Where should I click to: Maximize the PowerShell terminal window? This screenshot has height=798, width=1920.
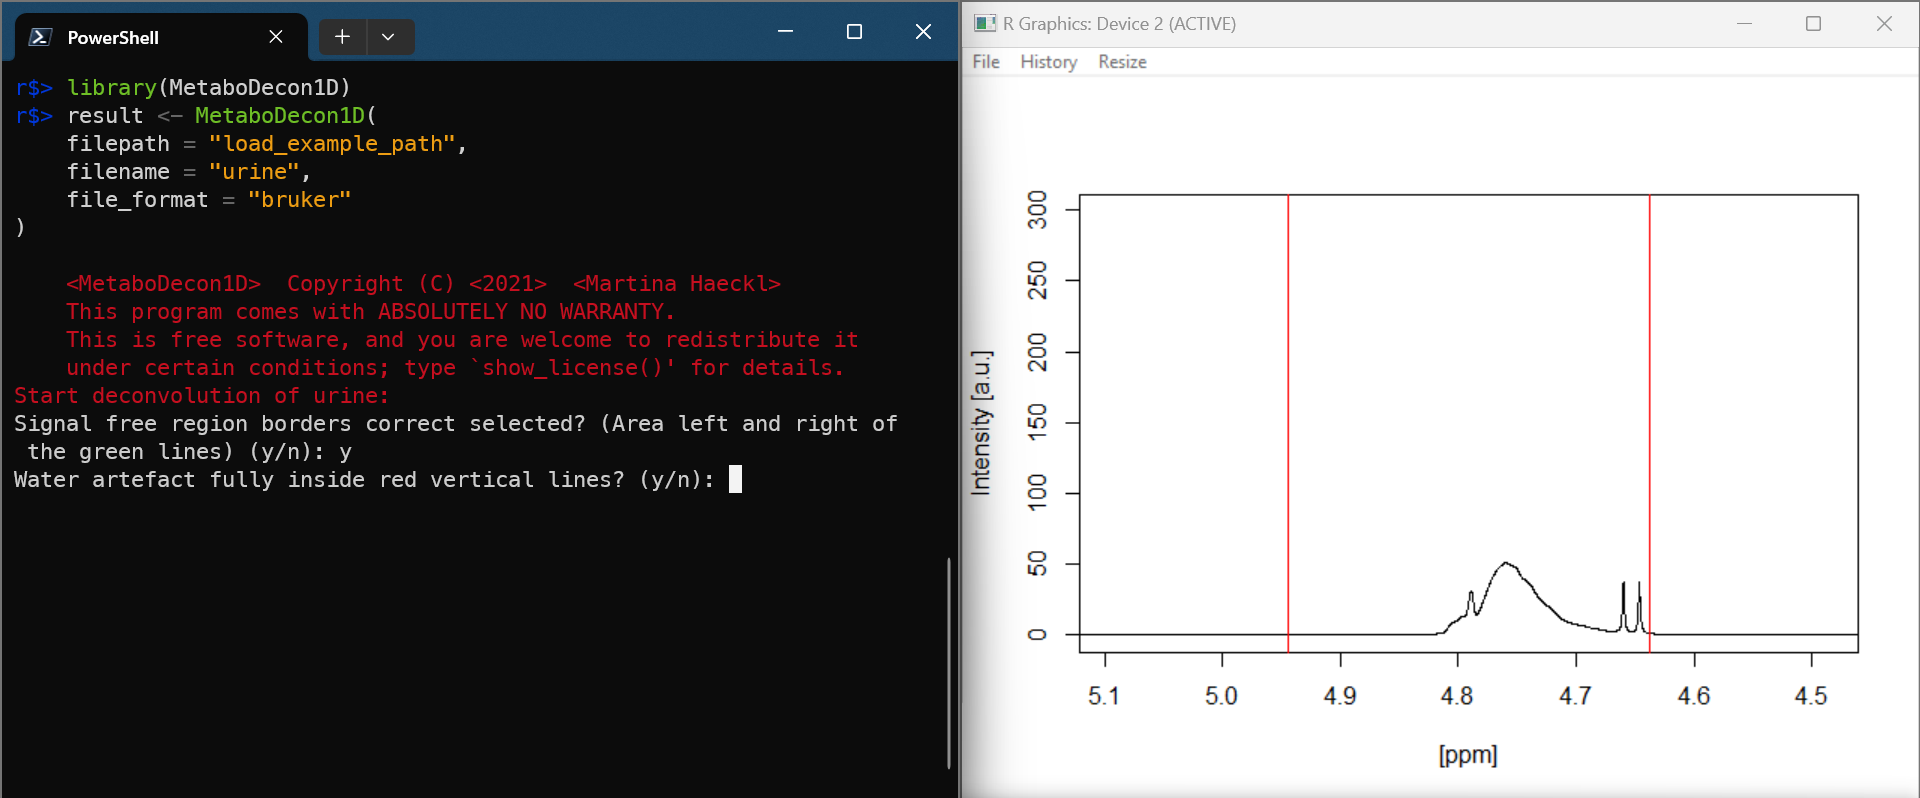click(854, 31)
